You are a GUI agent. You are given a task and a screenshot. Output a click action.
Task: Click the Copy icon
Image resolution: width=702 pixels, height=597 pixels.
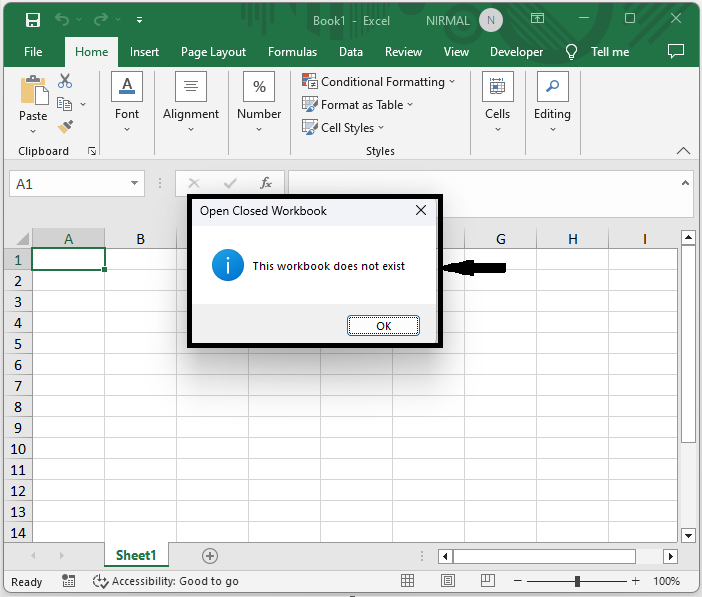pos(64,104)
